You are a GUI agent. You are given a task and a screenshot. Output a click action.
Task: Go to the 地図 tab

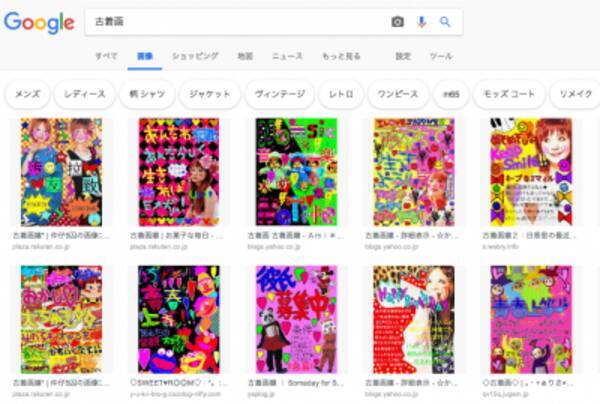point(245,56)
